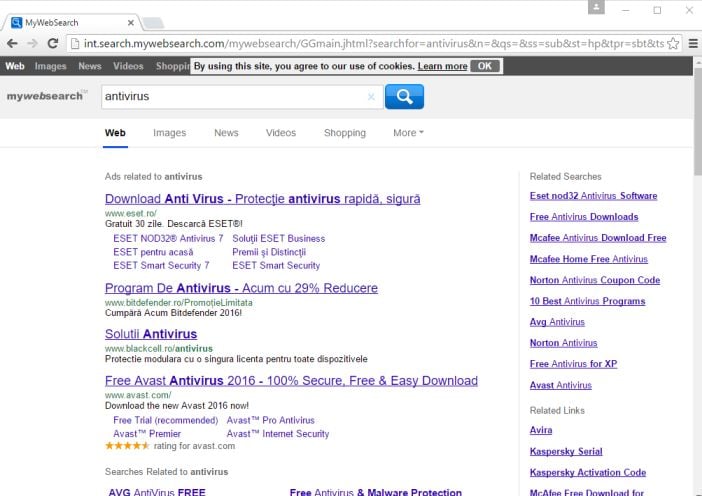The height and width of the screenshot is (496, 702).
Task: Click the MyWebSearch tab favicon
Action: (17, 22)
